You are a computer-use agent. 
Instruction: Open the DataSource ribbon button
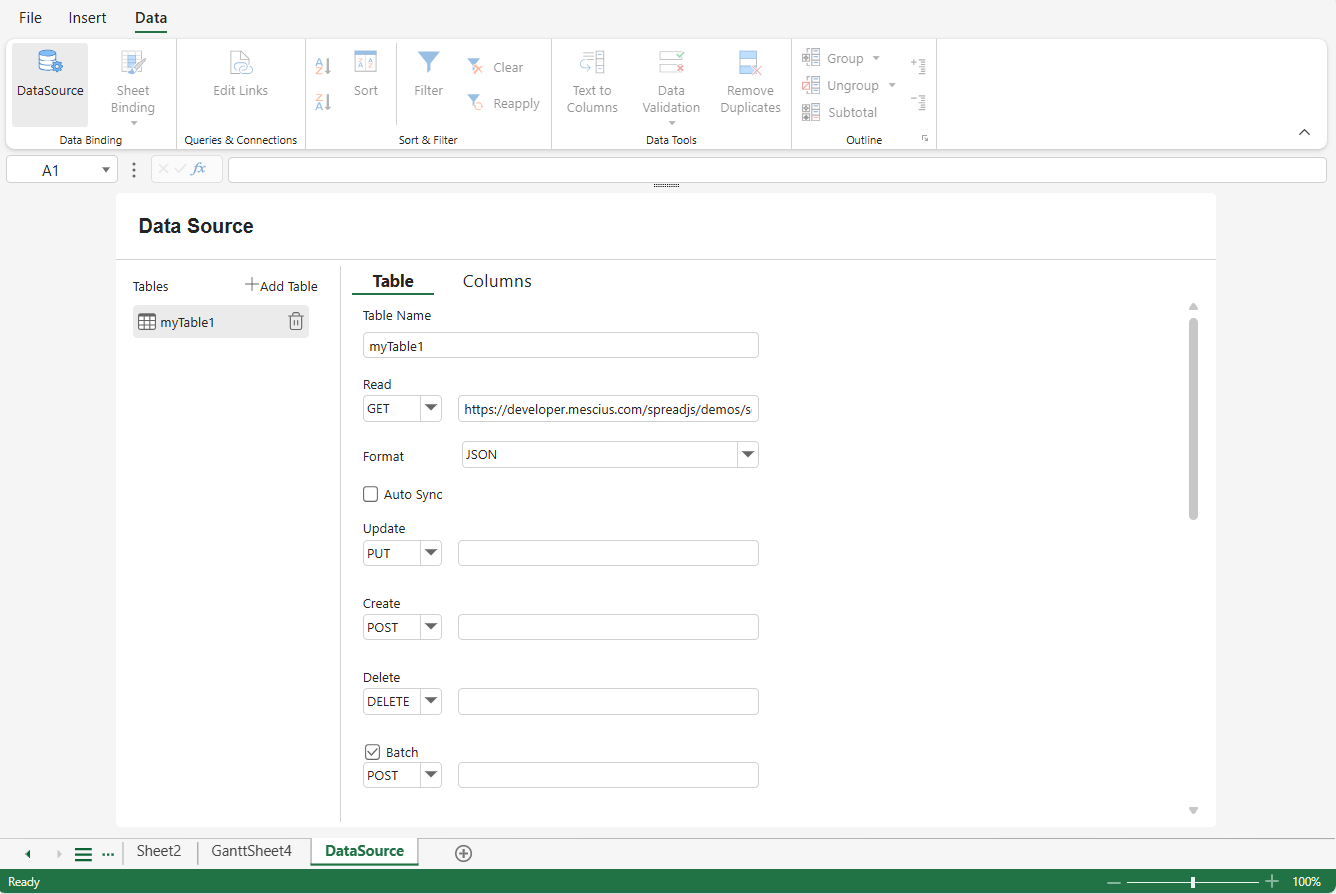(x=50, y=84)
